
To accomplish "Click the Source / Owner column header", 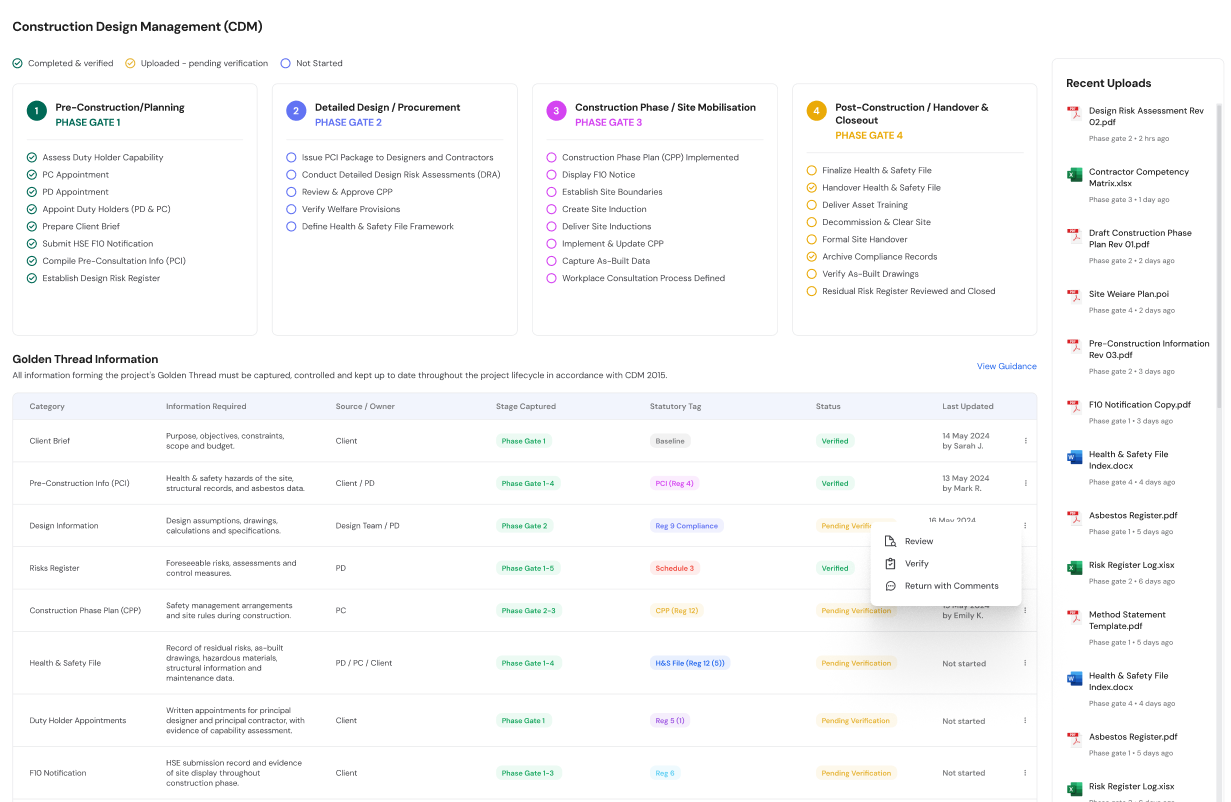I will 365,407.
